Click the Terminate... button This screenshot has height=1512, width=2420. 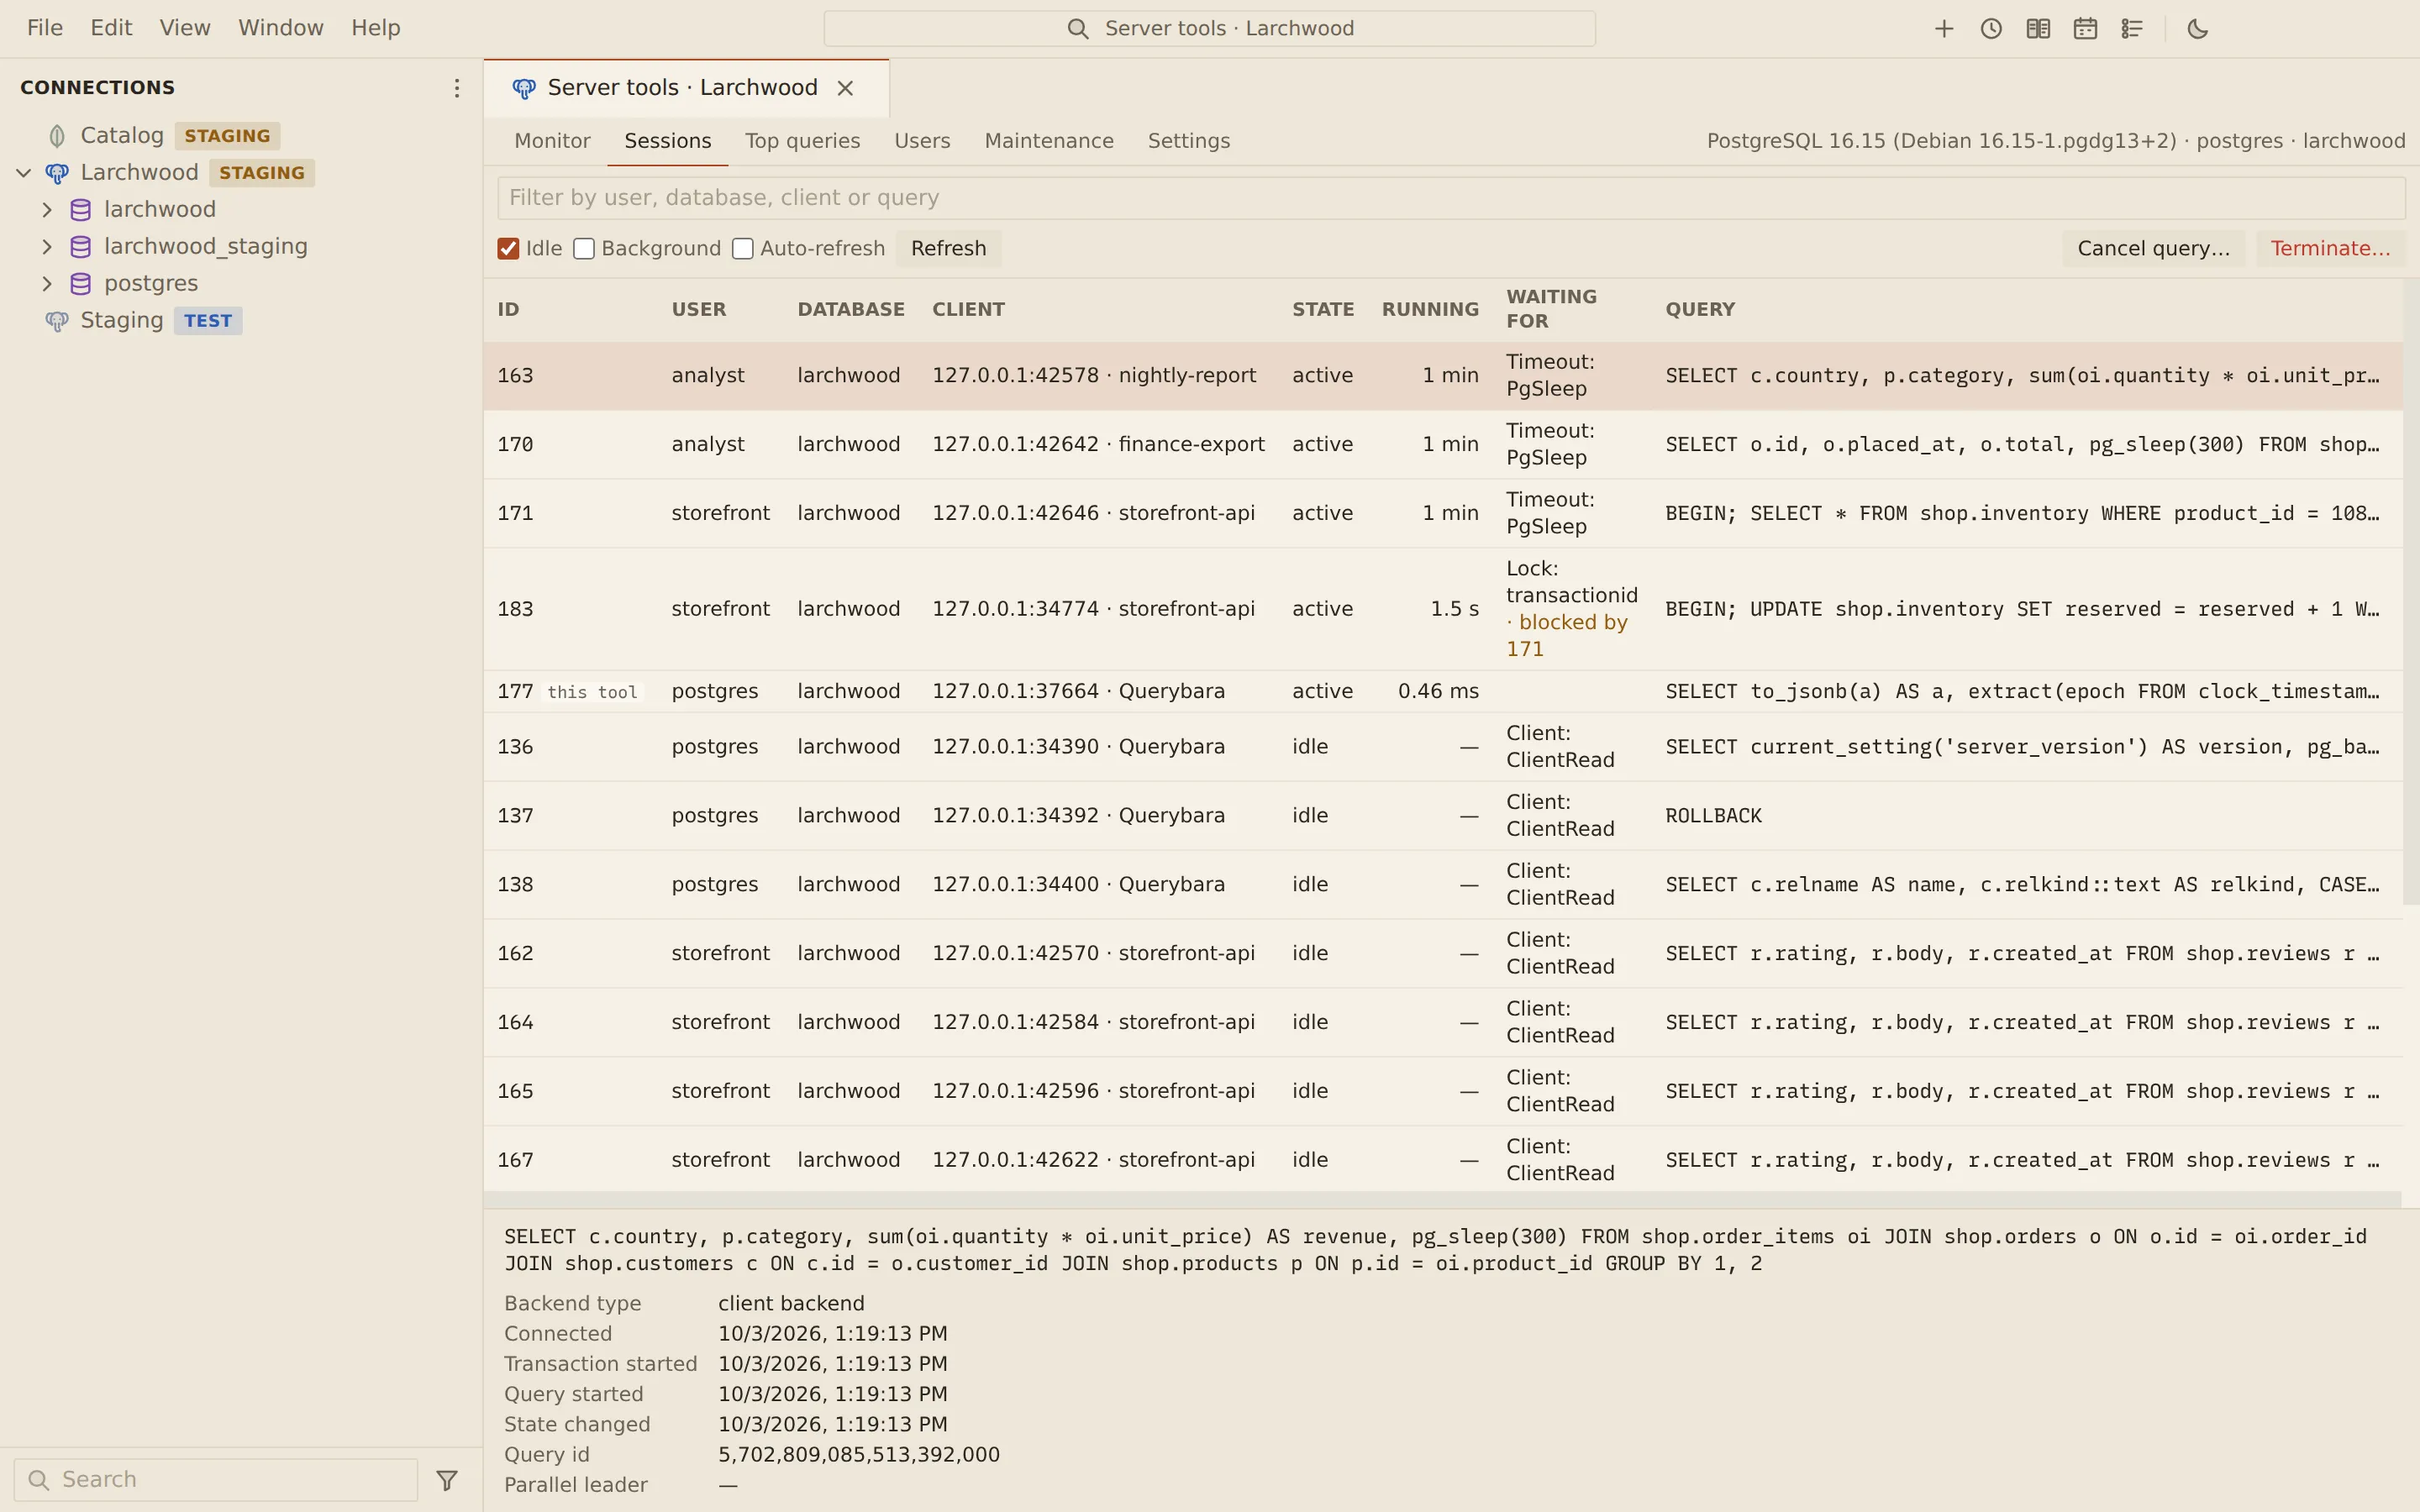[2330, 249]
